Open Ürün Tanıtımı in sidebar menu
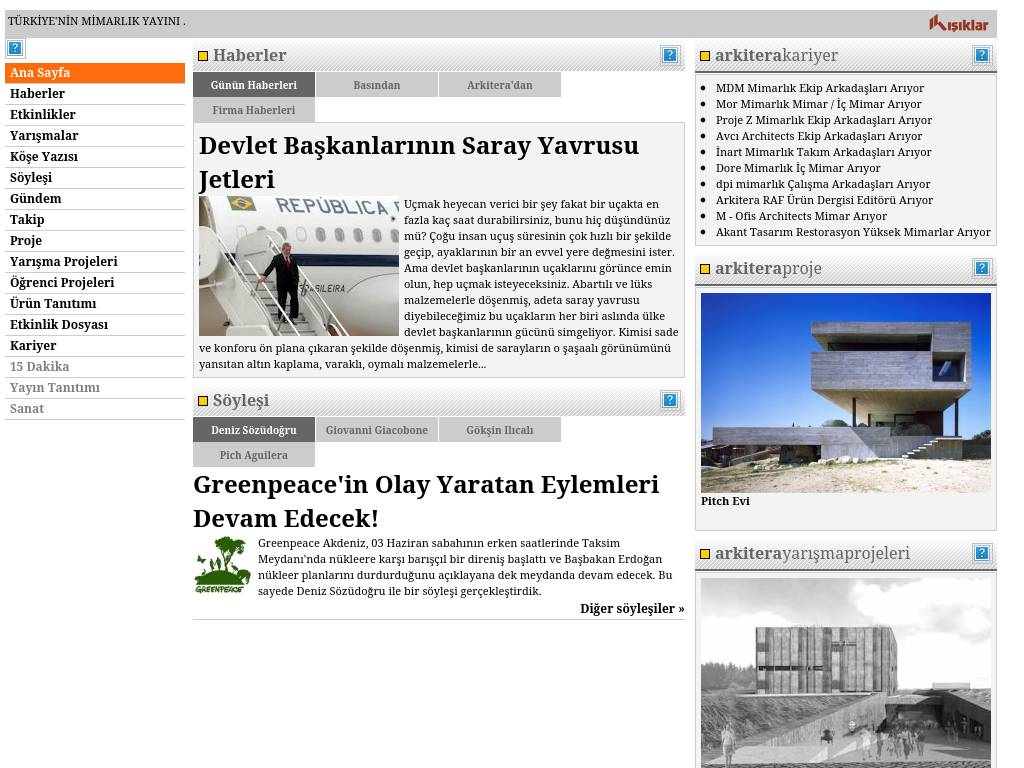This screenshot has width=1024, height=768. pos(95,303)
